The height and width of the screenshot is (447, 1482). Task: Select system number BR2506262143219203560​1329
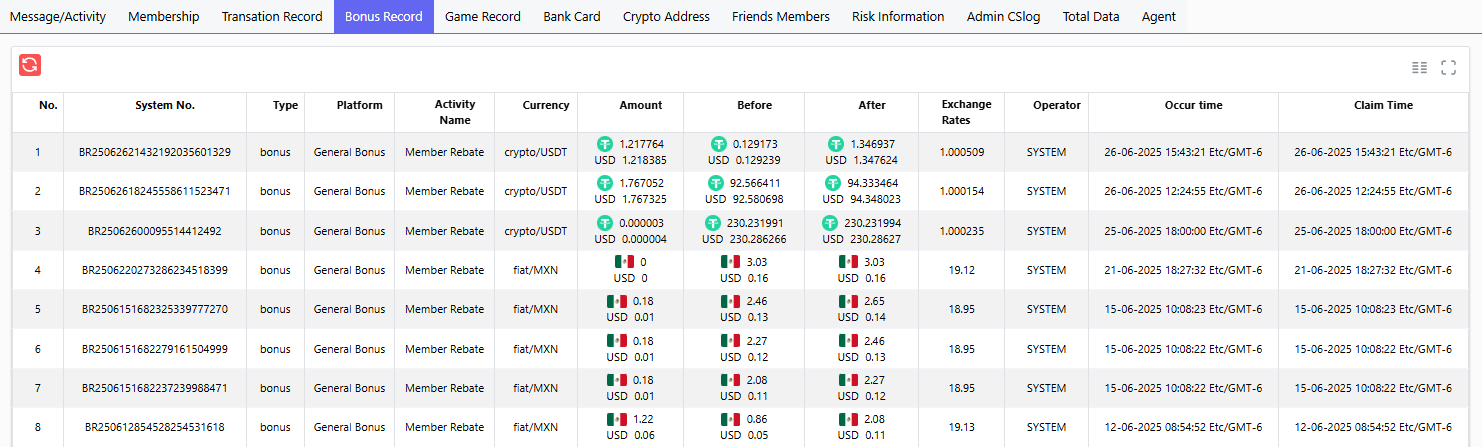pos(155,152)
